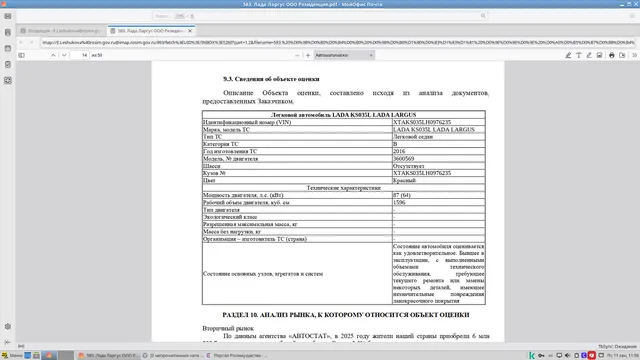The height and width of the screenshot is (360, 640).
Task: Select the add text tool in PDF toolbar
Action: (579, 55)
